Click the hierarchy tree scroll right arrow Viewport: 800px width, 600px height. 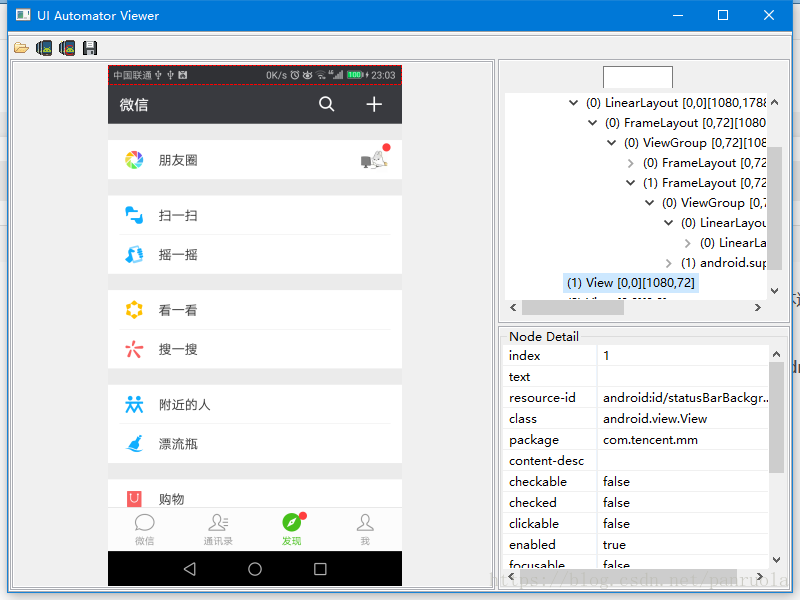click(x=758, y=307)
